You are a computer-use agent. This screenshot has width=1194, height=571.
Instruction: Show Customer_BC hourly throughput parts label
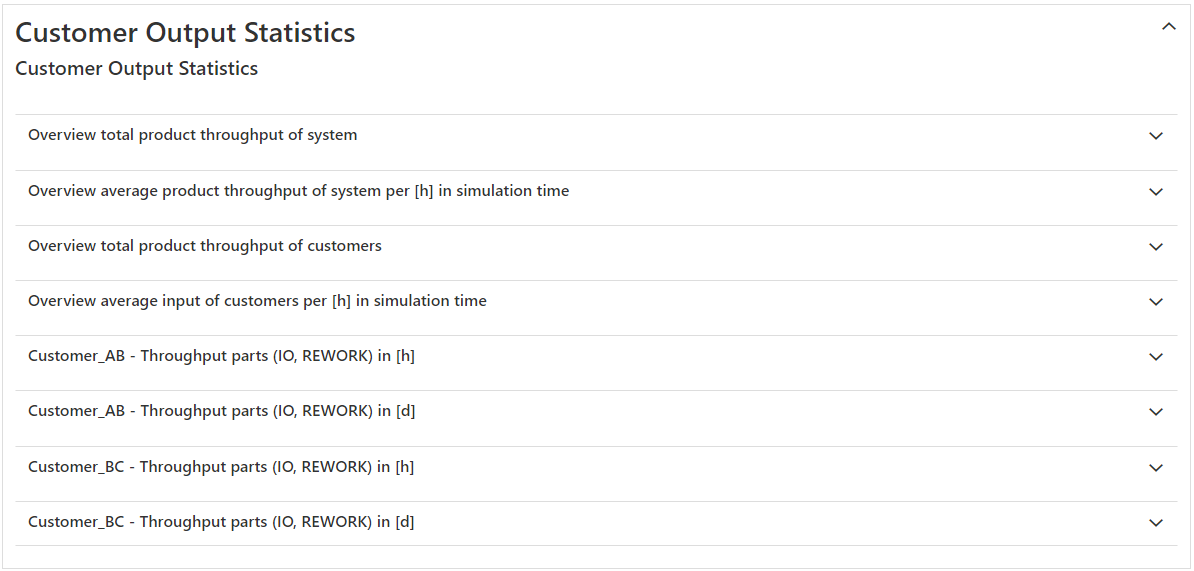coord(221,467)
